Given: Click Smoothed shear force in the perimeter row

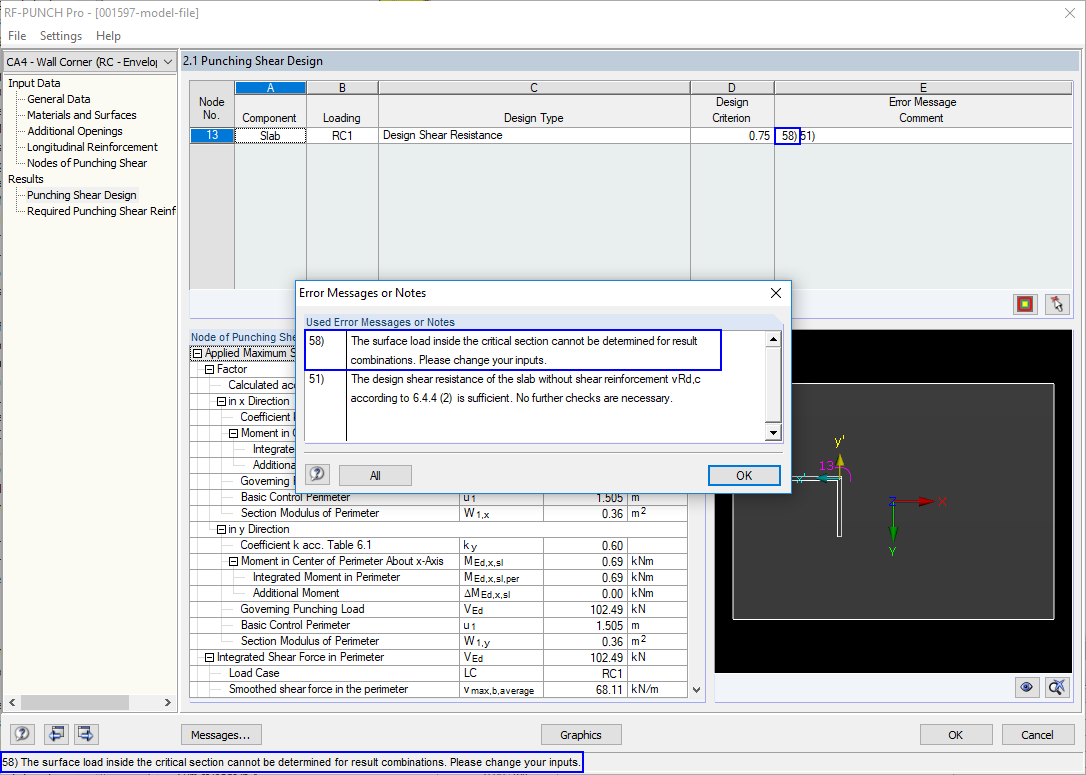Looking at the screenshot, I should [438, 690].
